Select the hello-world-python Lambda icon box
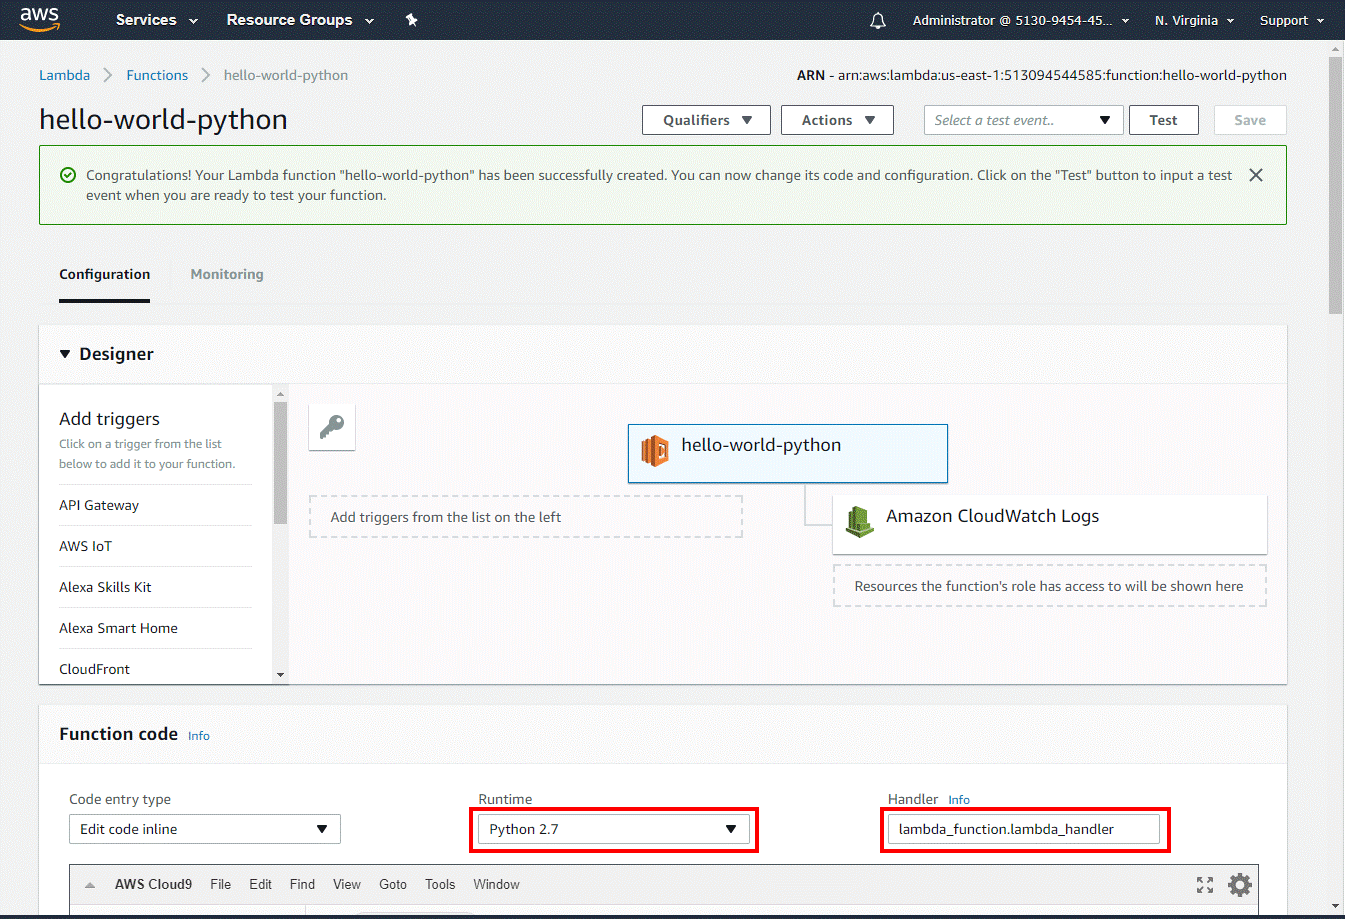 tap(787, 453)
